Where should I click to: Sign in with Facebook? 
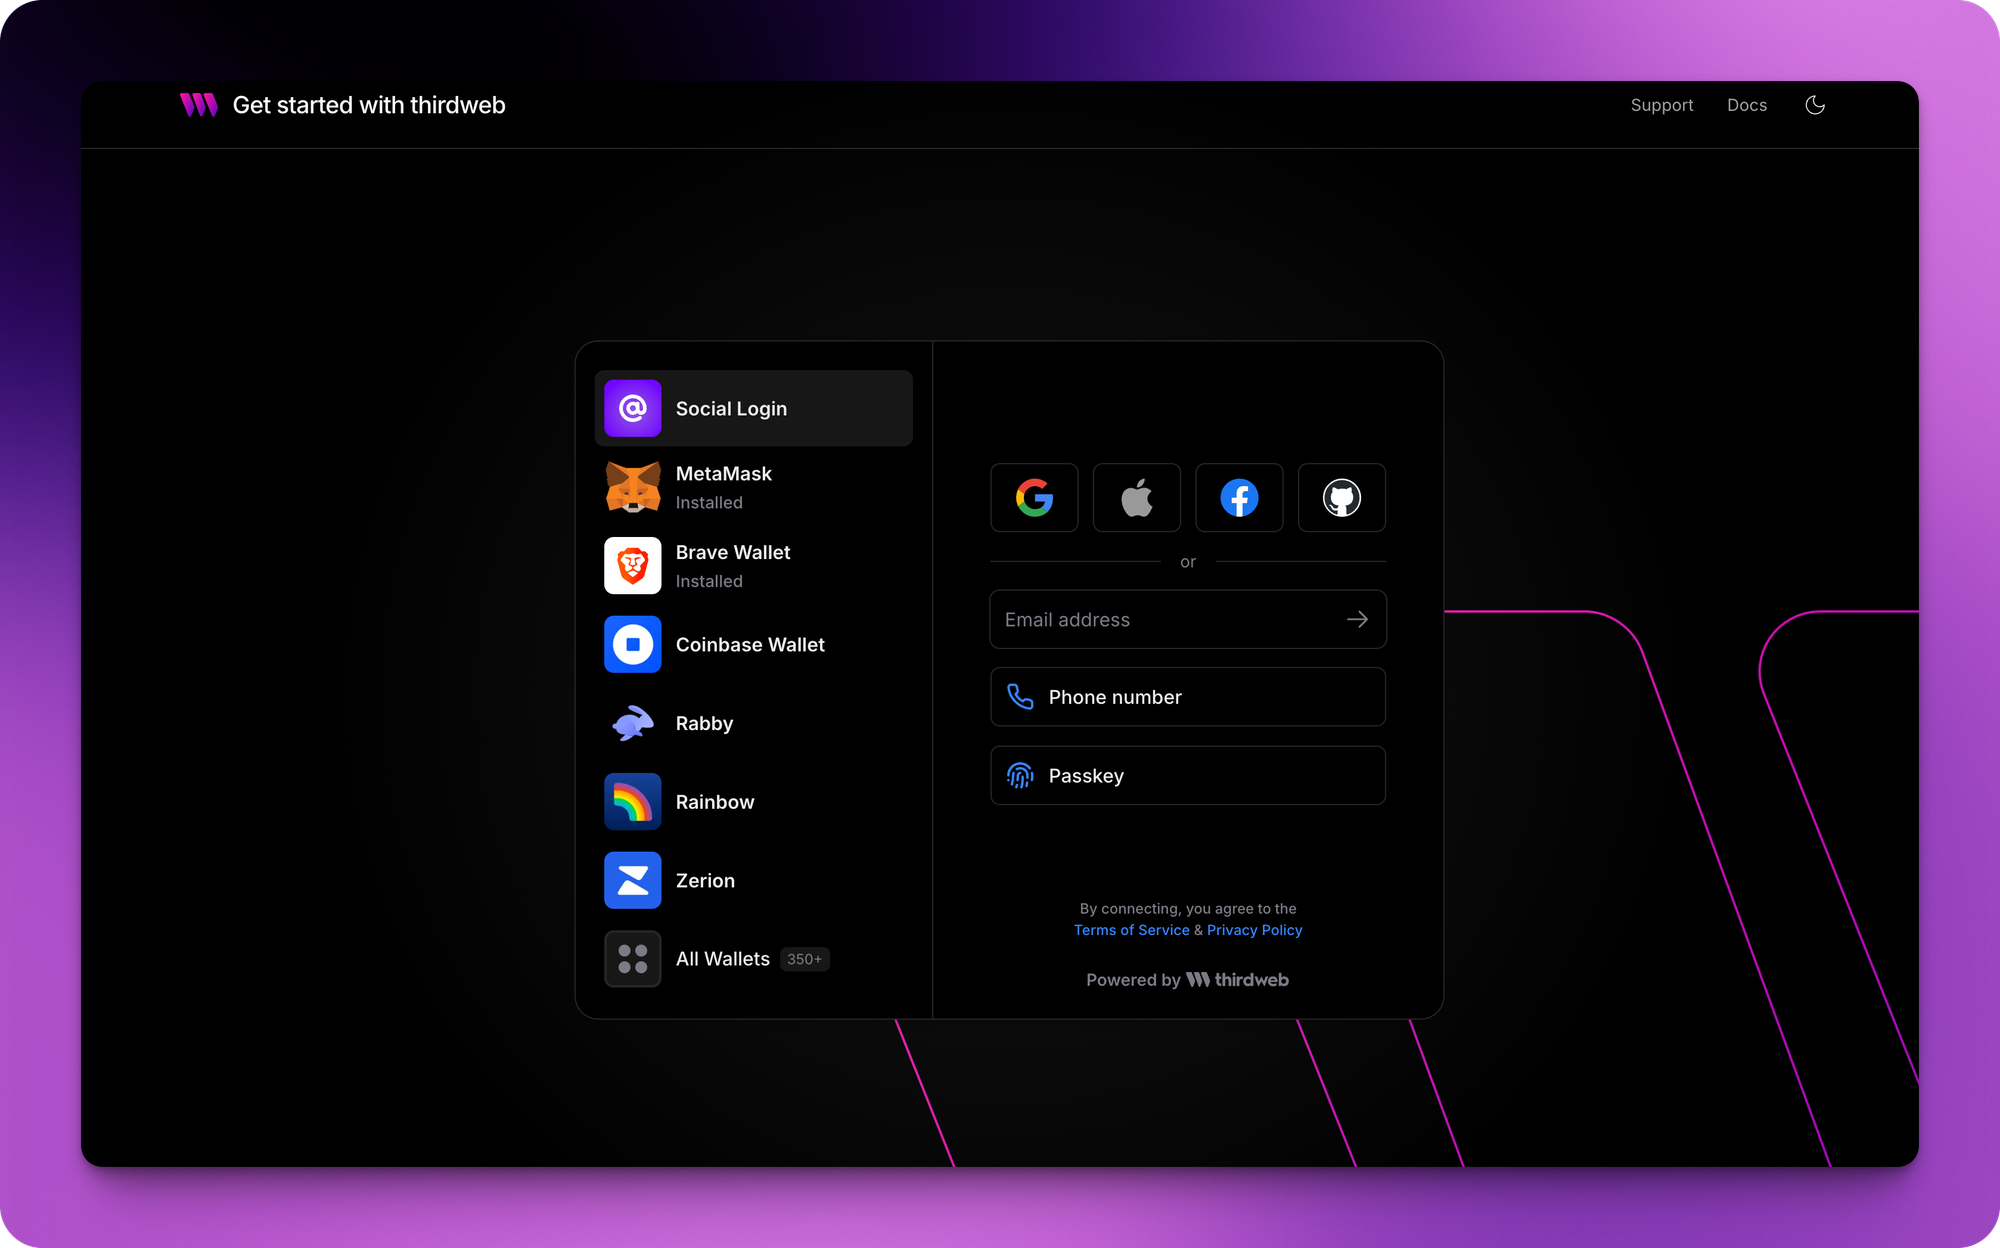click(x=1239, y=497)
